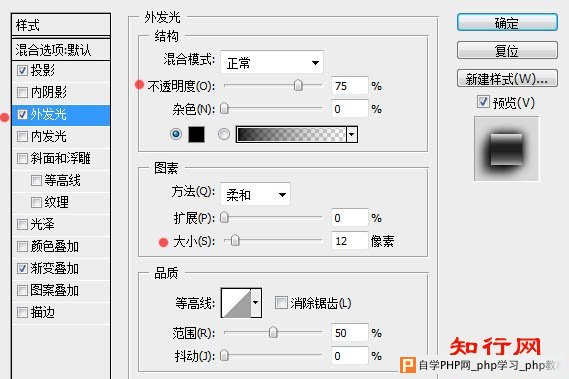Click the gradient preview bar
The height and width of the screenshot is (379, 569).
pyautogui.click(x=291, y=134)
